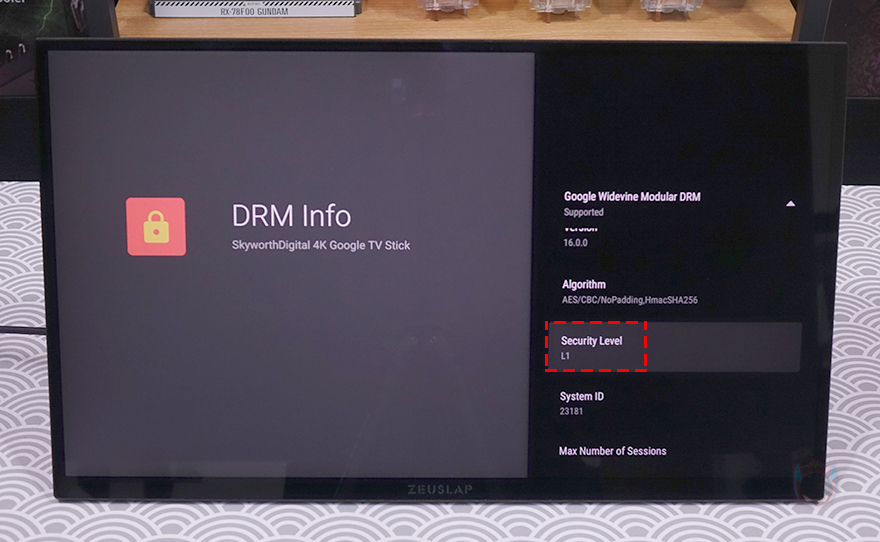
Task: Collapse the Google Widevine Modular DRM section arrow
Action: pos(790,204)
